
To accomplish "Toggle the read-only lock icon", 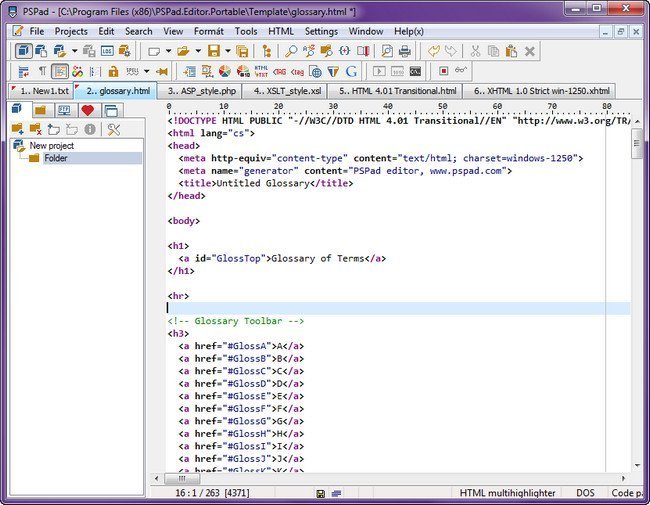I will point(113,71).
